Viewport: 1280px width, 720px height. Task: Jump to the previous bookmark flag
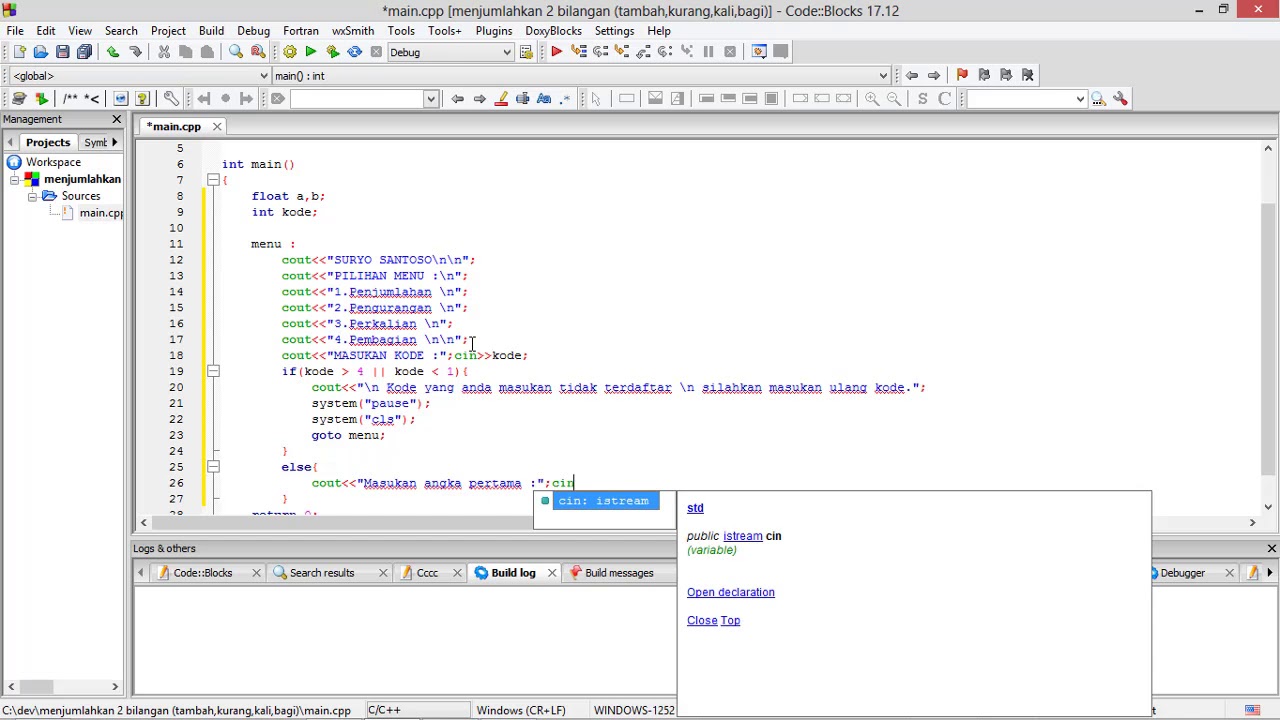point(984,75)
